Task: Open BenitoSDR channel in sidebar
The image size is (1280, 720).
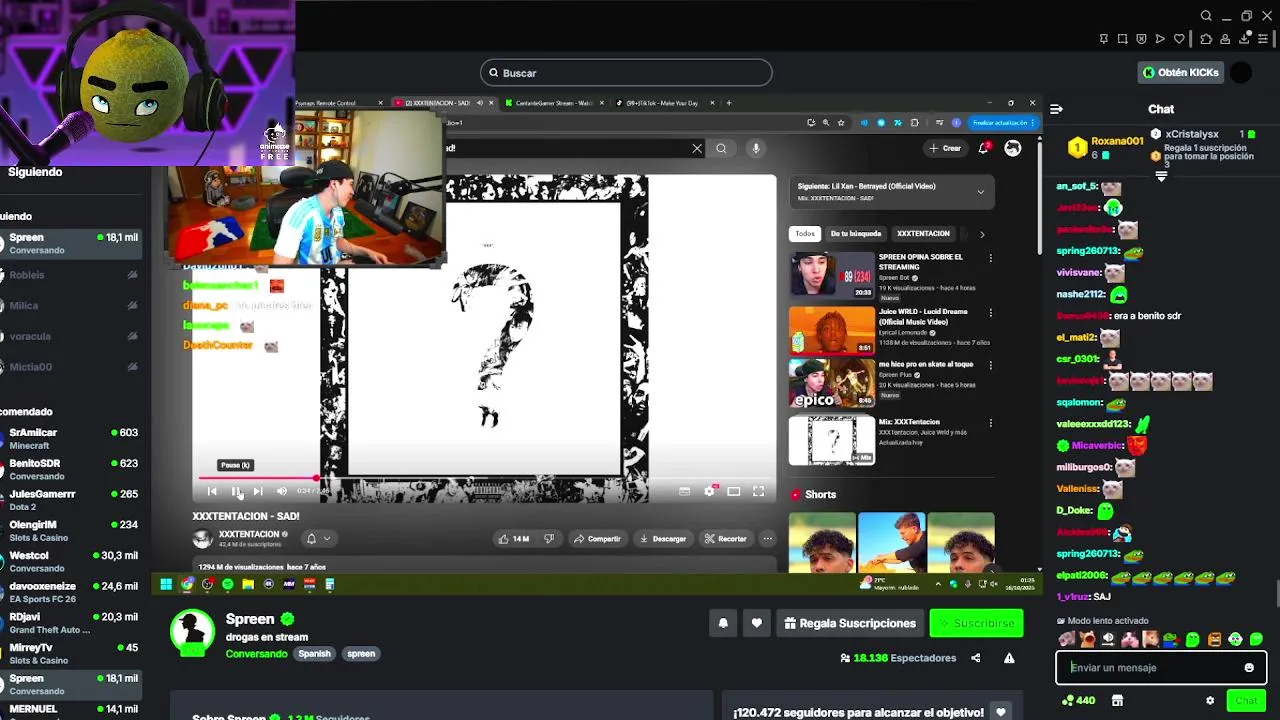Action: click(x=70, y=469)
